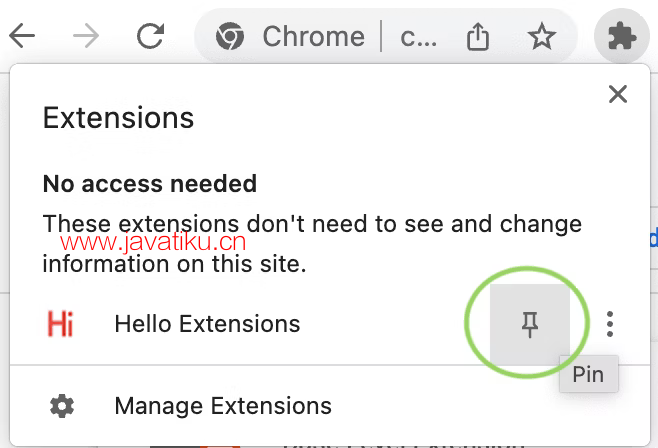
Task: Click the Extensions puzzle piece toolbar button
Action: (x=621, y=36)
